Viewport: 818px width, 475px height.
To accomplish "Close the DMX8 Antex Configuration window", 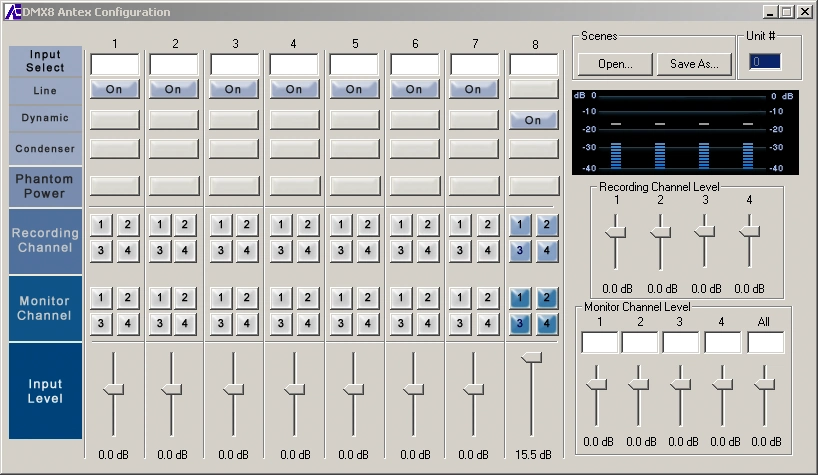I will tap(805, 11).
